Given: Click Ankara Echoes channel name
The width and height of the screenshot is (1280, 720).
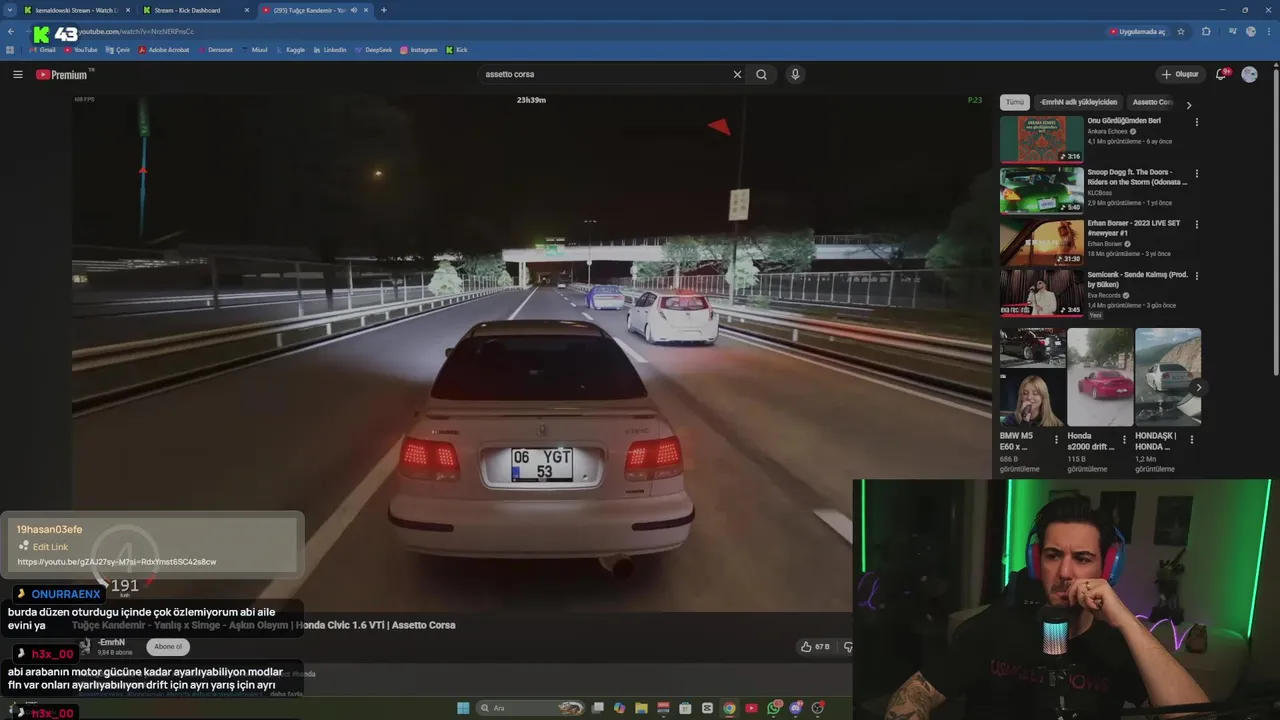Looking at the screenshot, I should pyautogui.click(x=1107, y=131).
